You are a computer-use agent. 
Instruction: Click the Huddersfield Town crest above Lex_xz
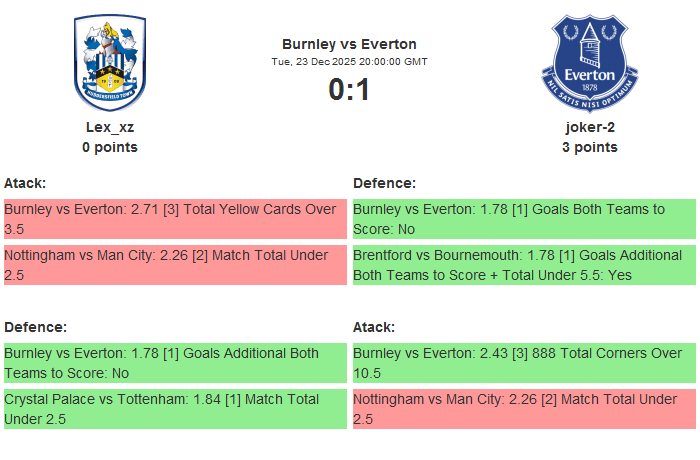(x=110, y=62)
